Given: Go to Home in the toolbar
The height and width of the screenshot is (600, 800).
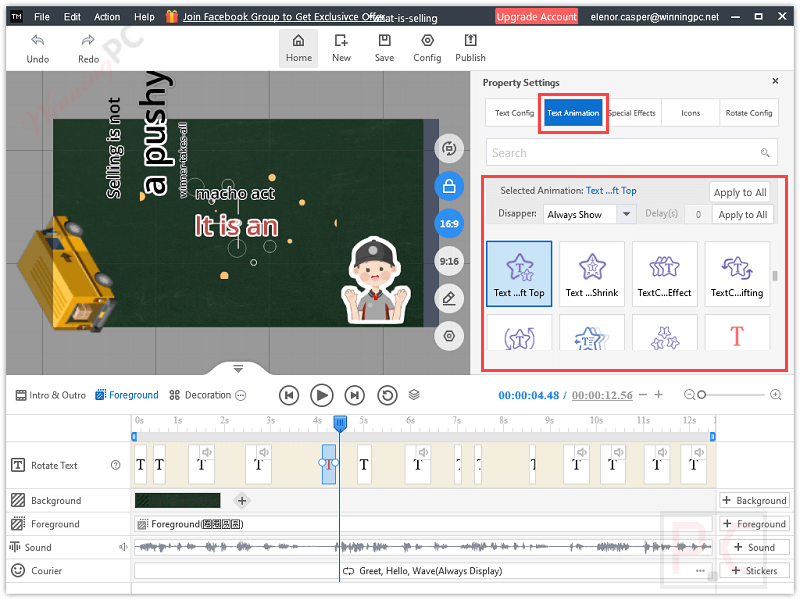Looking at the screenshot, I should click(x=298, y=48).
